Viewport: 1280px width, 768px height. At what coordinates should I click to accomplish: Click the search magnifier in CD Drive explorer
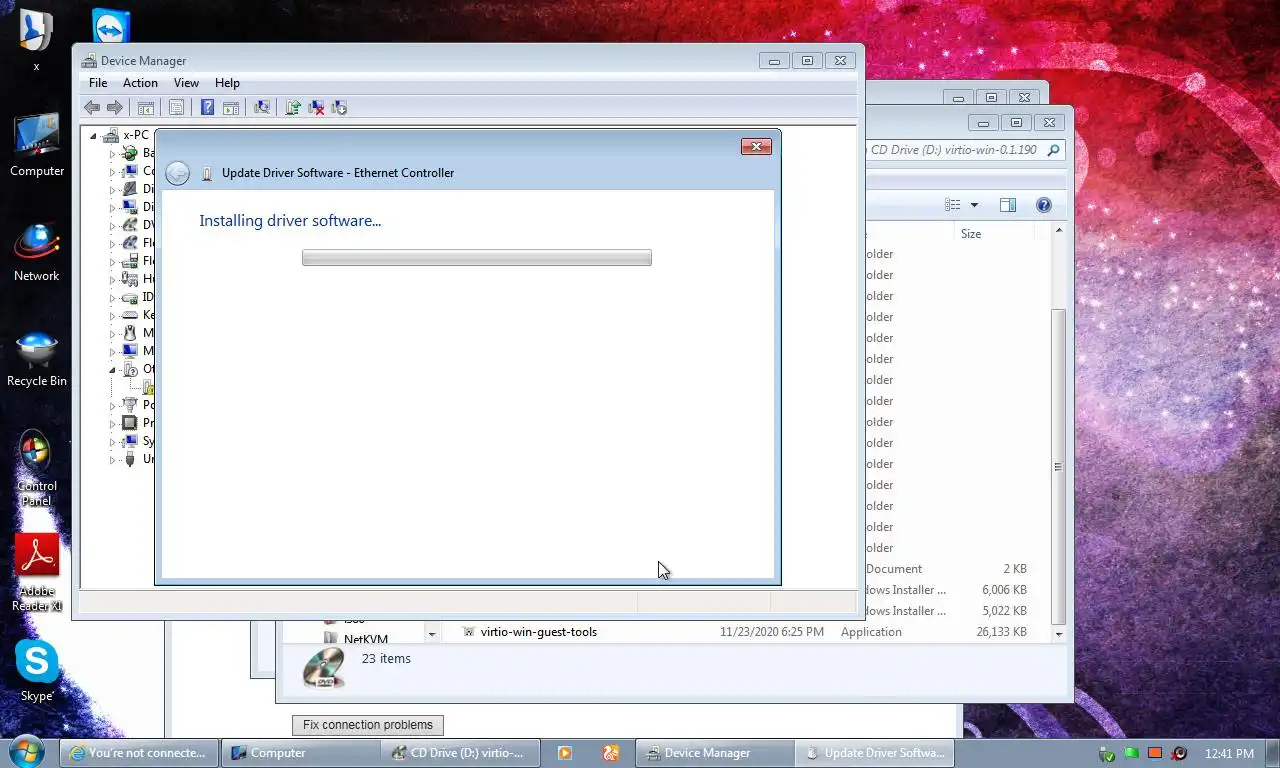1053,150
